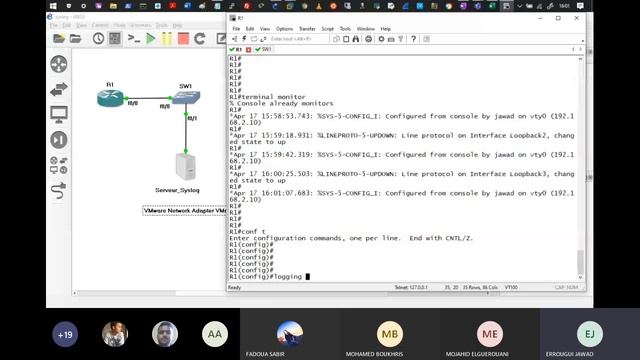Click quick connect lightning icon
Screen dimensions: 640x360
[x=244, y=39]
